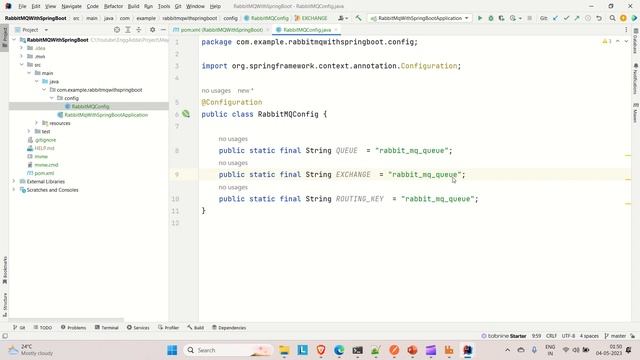Open Brave browser from taskbar
640x360 pixels.
pyautogui.click(x=321, y=350)
